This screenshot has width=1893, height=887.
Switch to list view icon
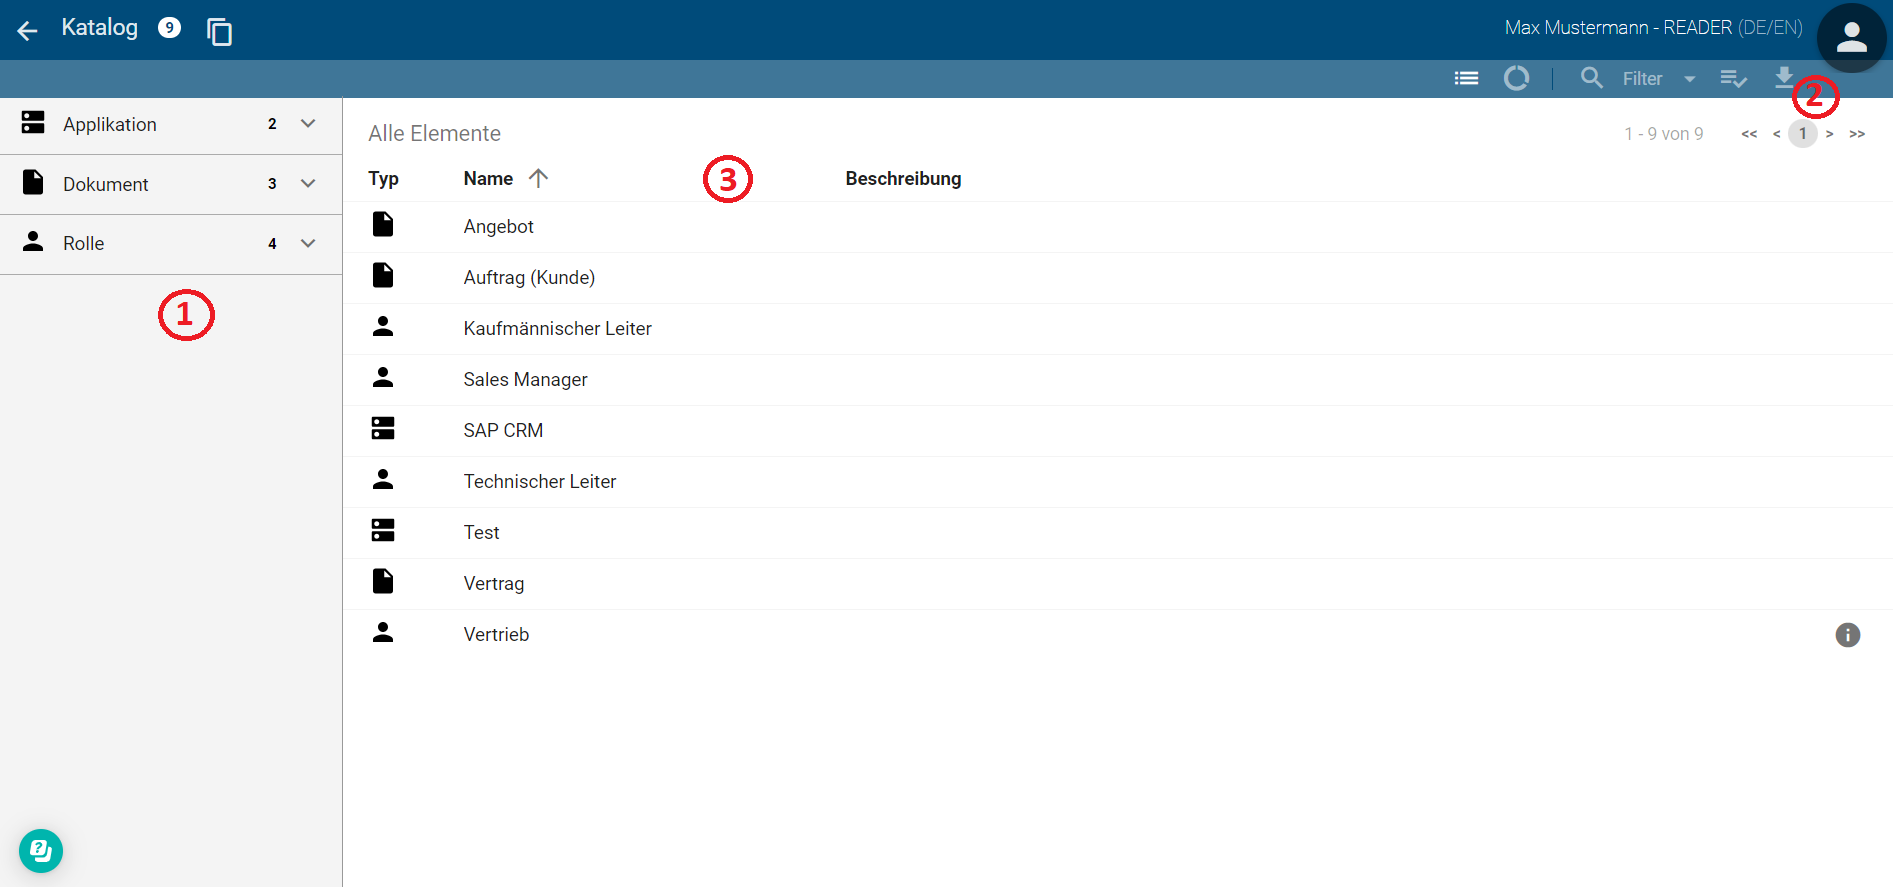[1466, 78]
